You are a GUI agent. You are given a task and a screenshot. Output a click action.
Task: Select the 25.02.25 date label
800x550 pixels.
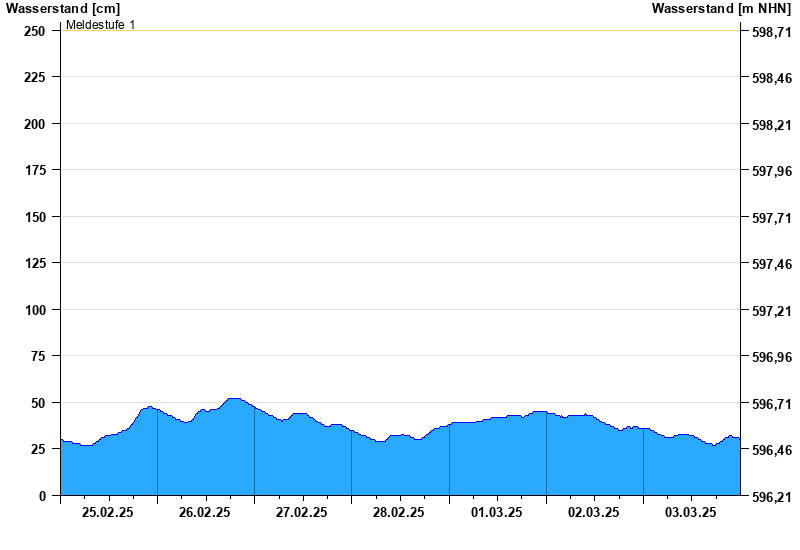(x=108, y=512)
